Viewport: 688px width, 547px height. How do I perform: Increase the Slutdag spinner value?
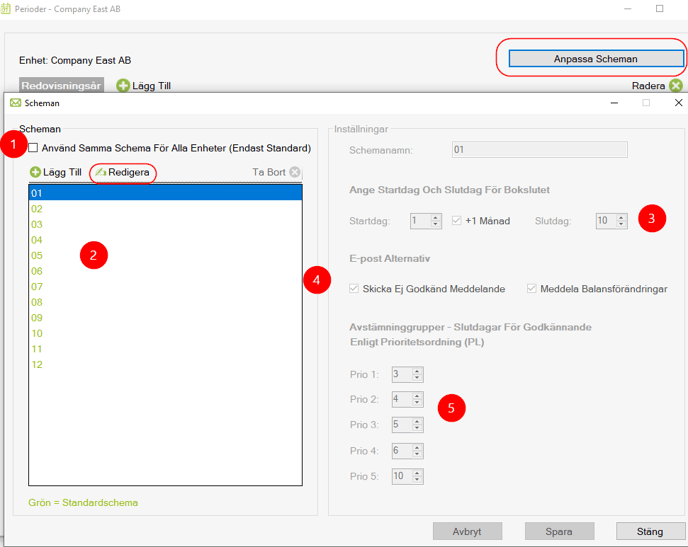[x=621, y=218]
